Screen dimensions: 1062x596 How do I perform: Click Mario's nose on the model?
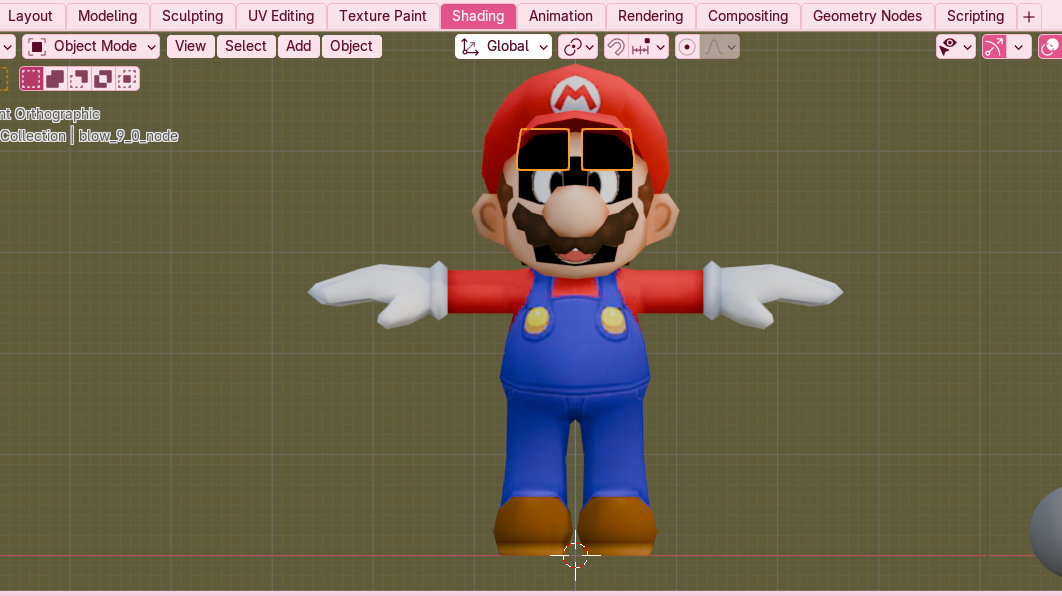pyautogui.click(x=576, y=209)
